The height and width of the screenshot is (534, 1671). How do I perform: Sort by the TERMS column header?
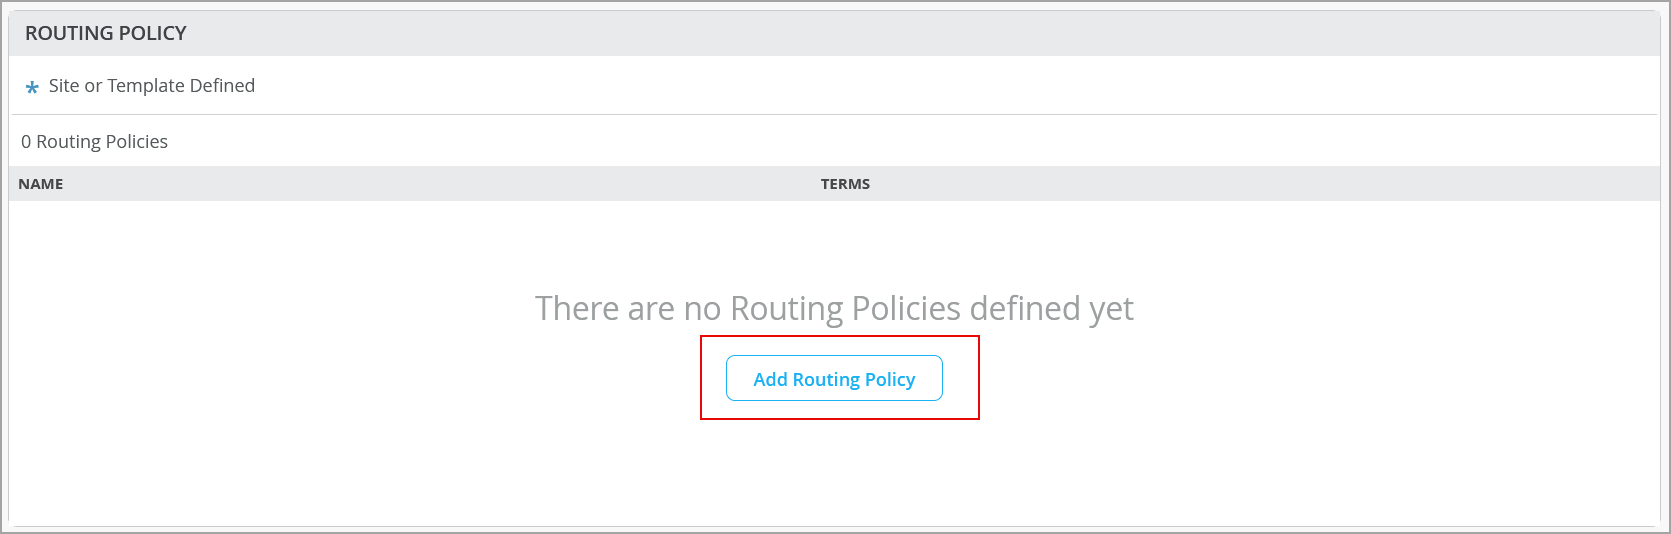(845, 184)
